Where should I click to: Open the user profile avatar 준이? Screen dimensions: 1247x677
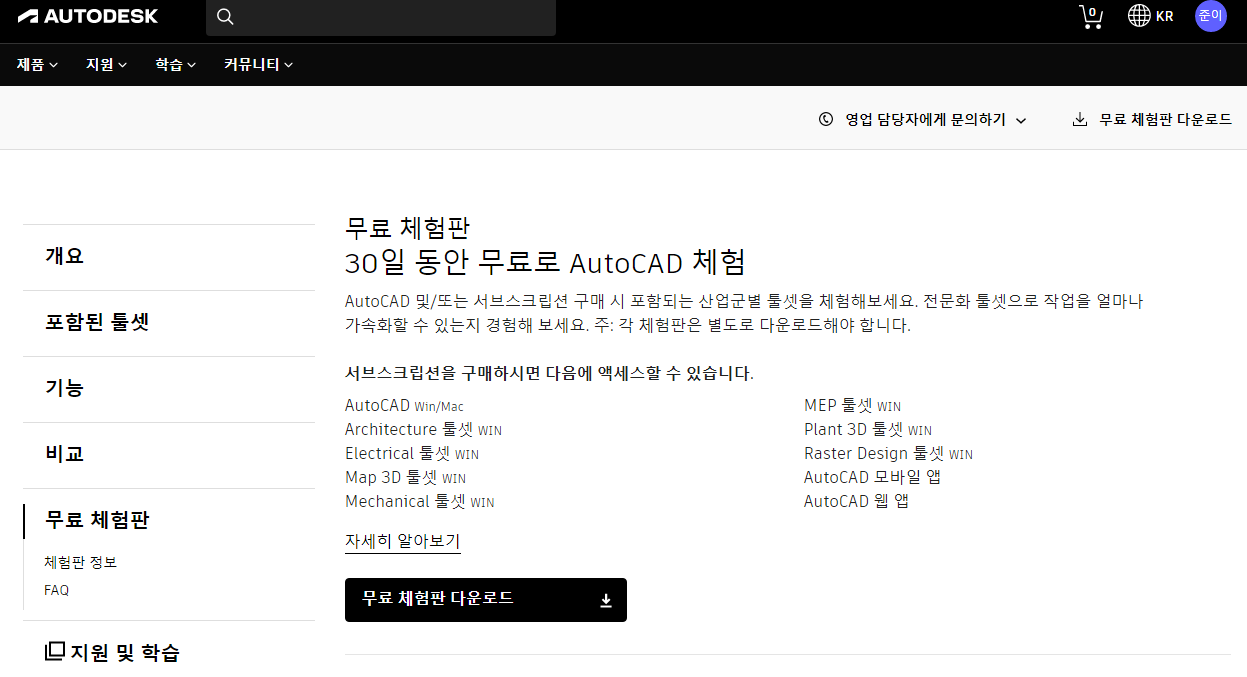[x=1211, y=16]
